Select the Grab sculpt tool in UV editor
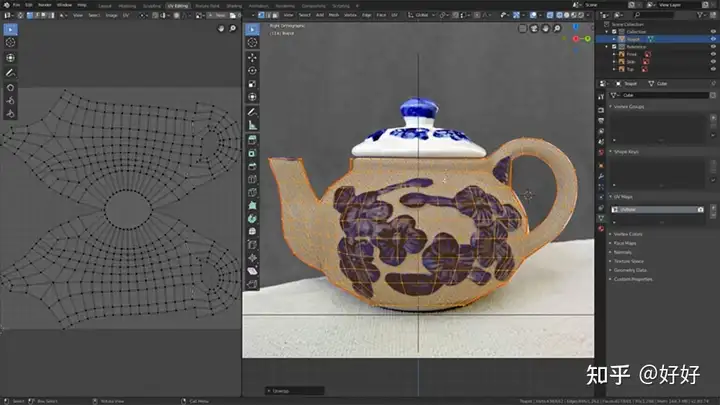This screenshot has width=720, height=405. (10, 88)
